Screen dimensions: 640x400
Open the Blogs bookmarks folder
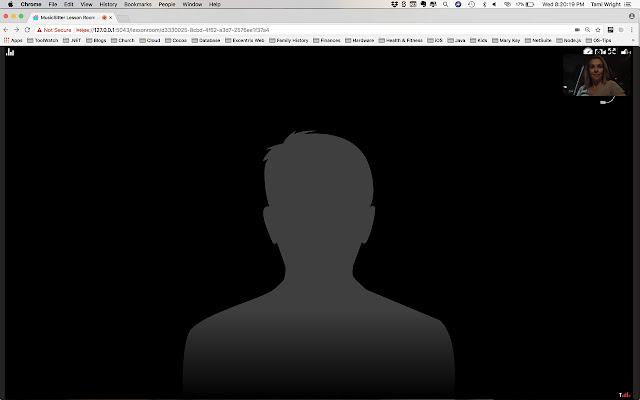96,40
